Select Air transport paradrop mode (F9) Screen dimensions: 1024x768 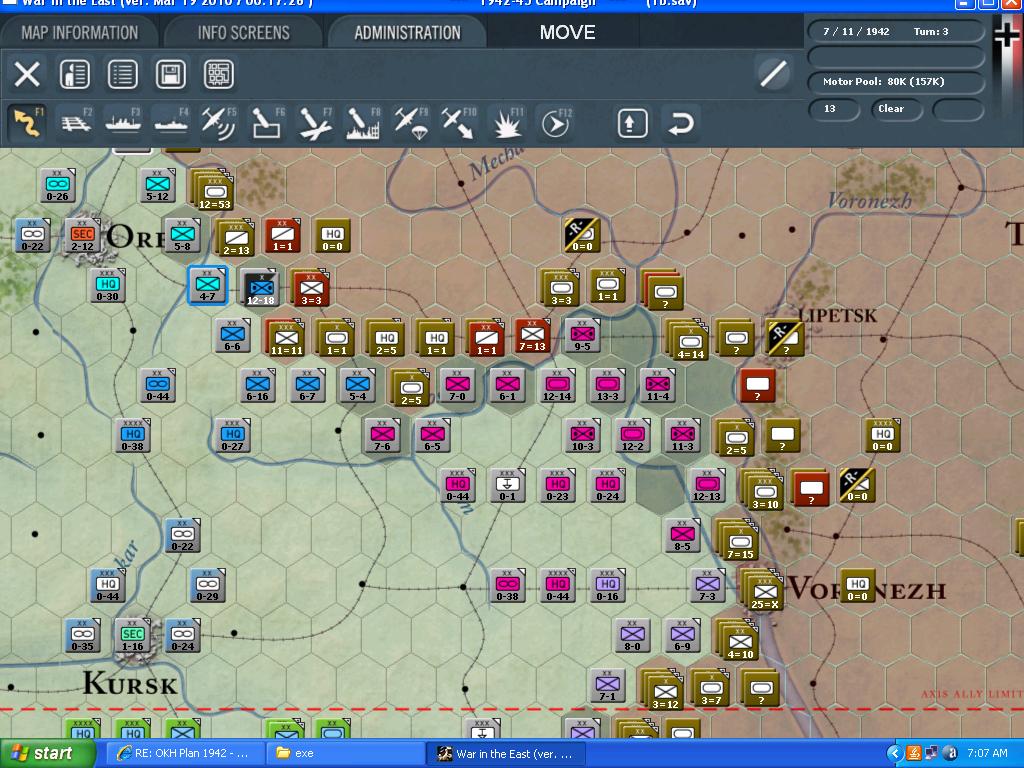[x=411, y=123]
